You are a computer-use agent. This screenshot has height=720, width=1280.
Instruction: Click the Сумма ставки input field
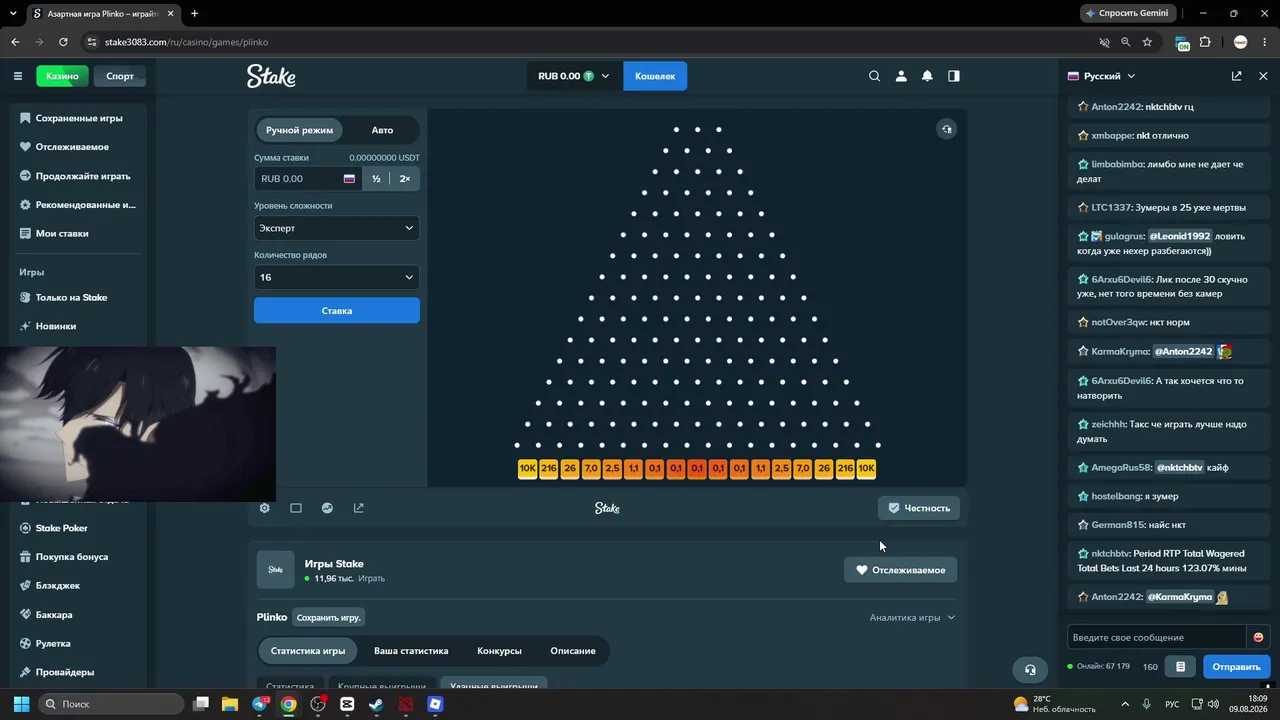(307, 179)
